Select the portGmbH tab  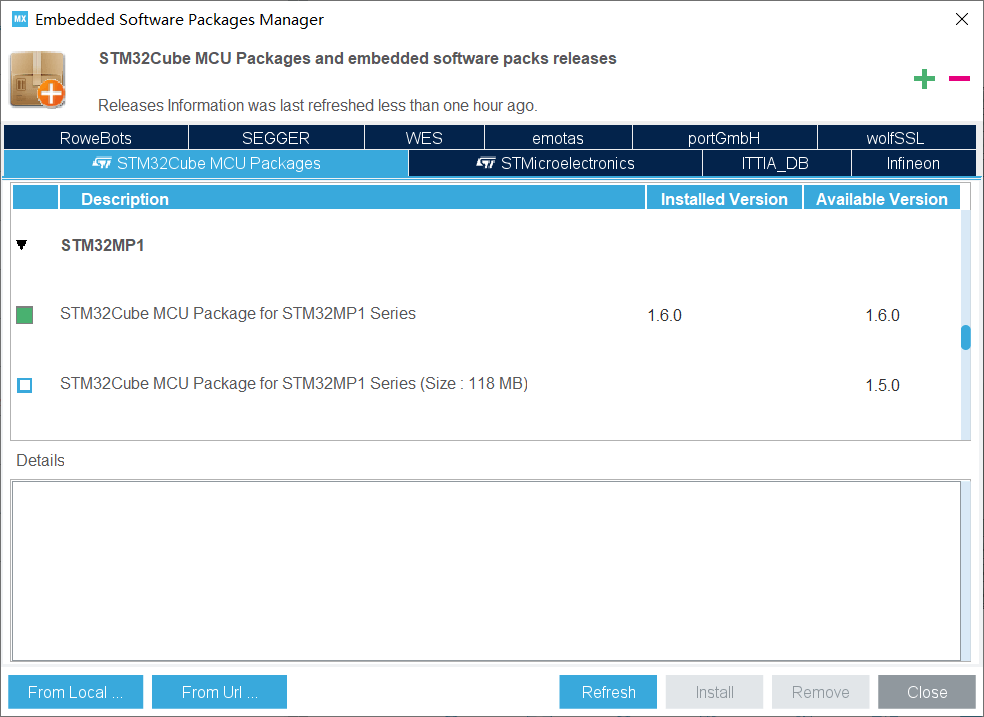[x=724, y=137]
